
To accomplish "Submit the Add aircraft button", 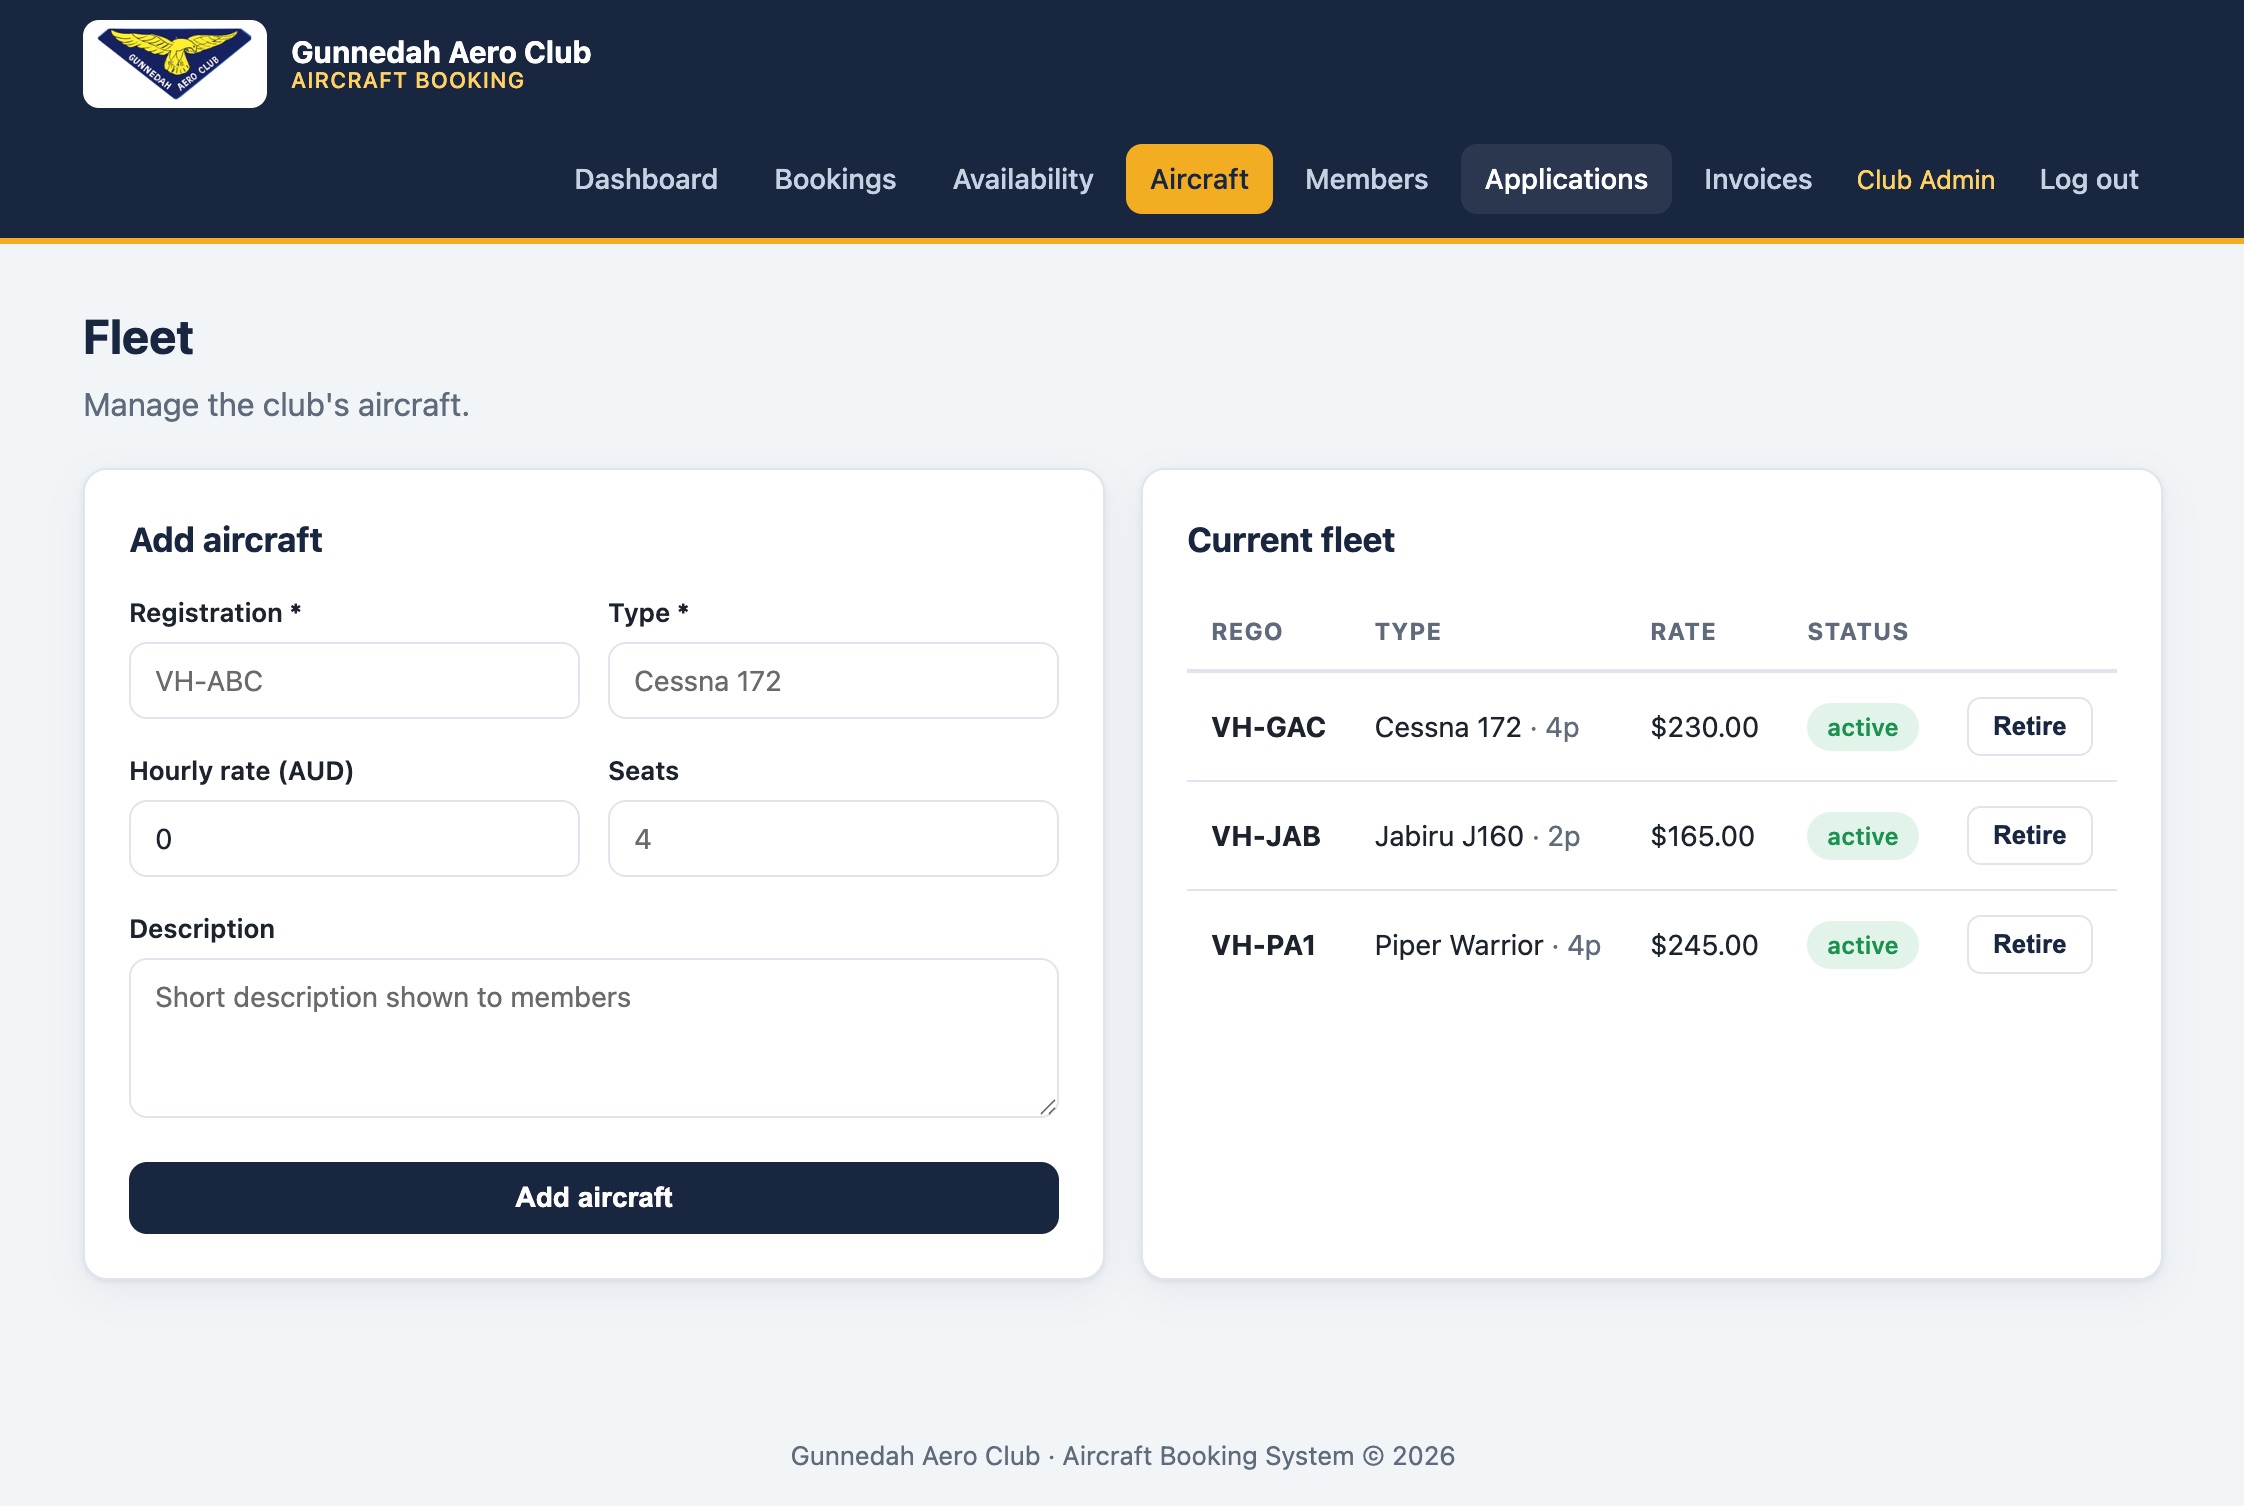I will pos(594,1198).
